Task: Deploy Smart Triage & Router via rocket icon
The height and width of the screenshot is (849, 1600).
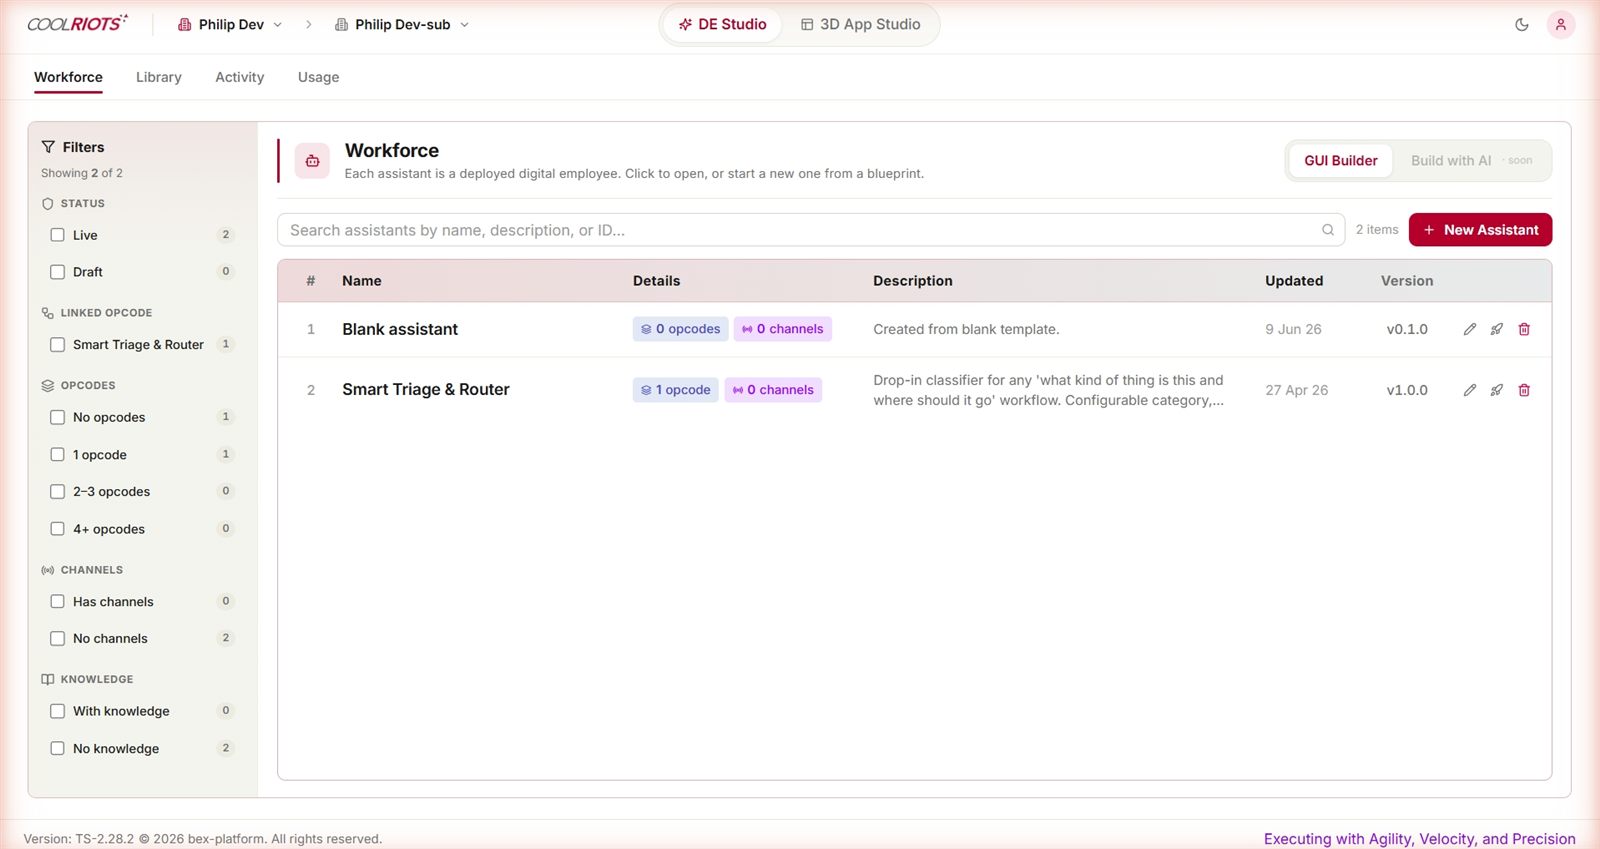Action: coord(1497,390)
